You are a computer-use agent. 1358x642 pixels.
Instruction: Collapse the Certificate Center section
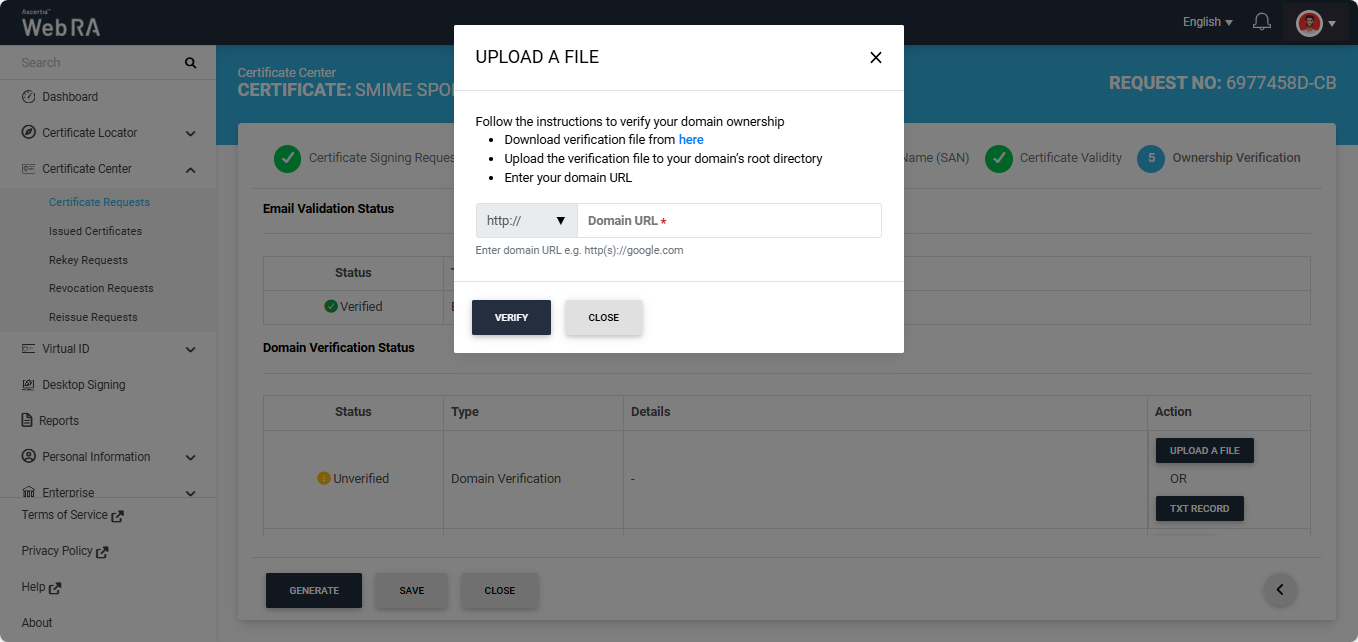(190, 169)
